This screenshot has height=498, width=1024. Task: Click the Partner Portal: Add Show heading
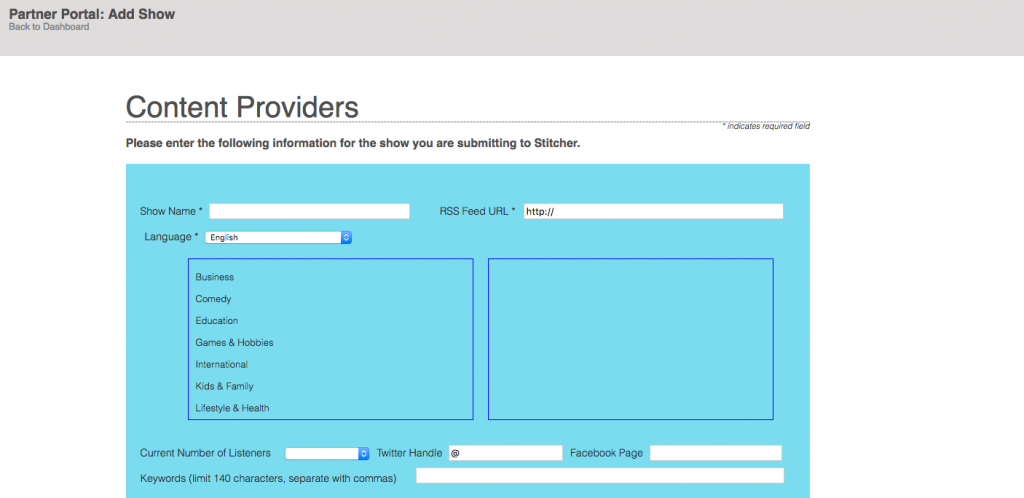click(92, 14)
